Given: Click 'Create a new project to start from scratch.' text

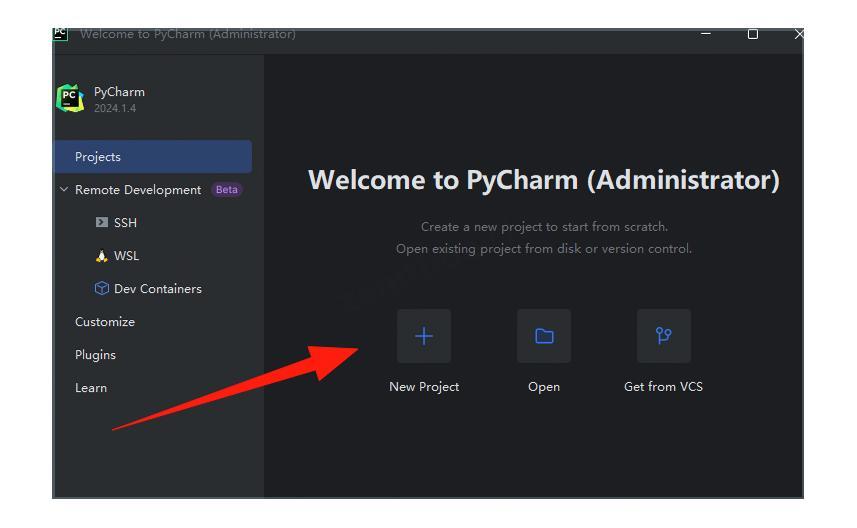Looking at the screenshot, I should 544,226.
